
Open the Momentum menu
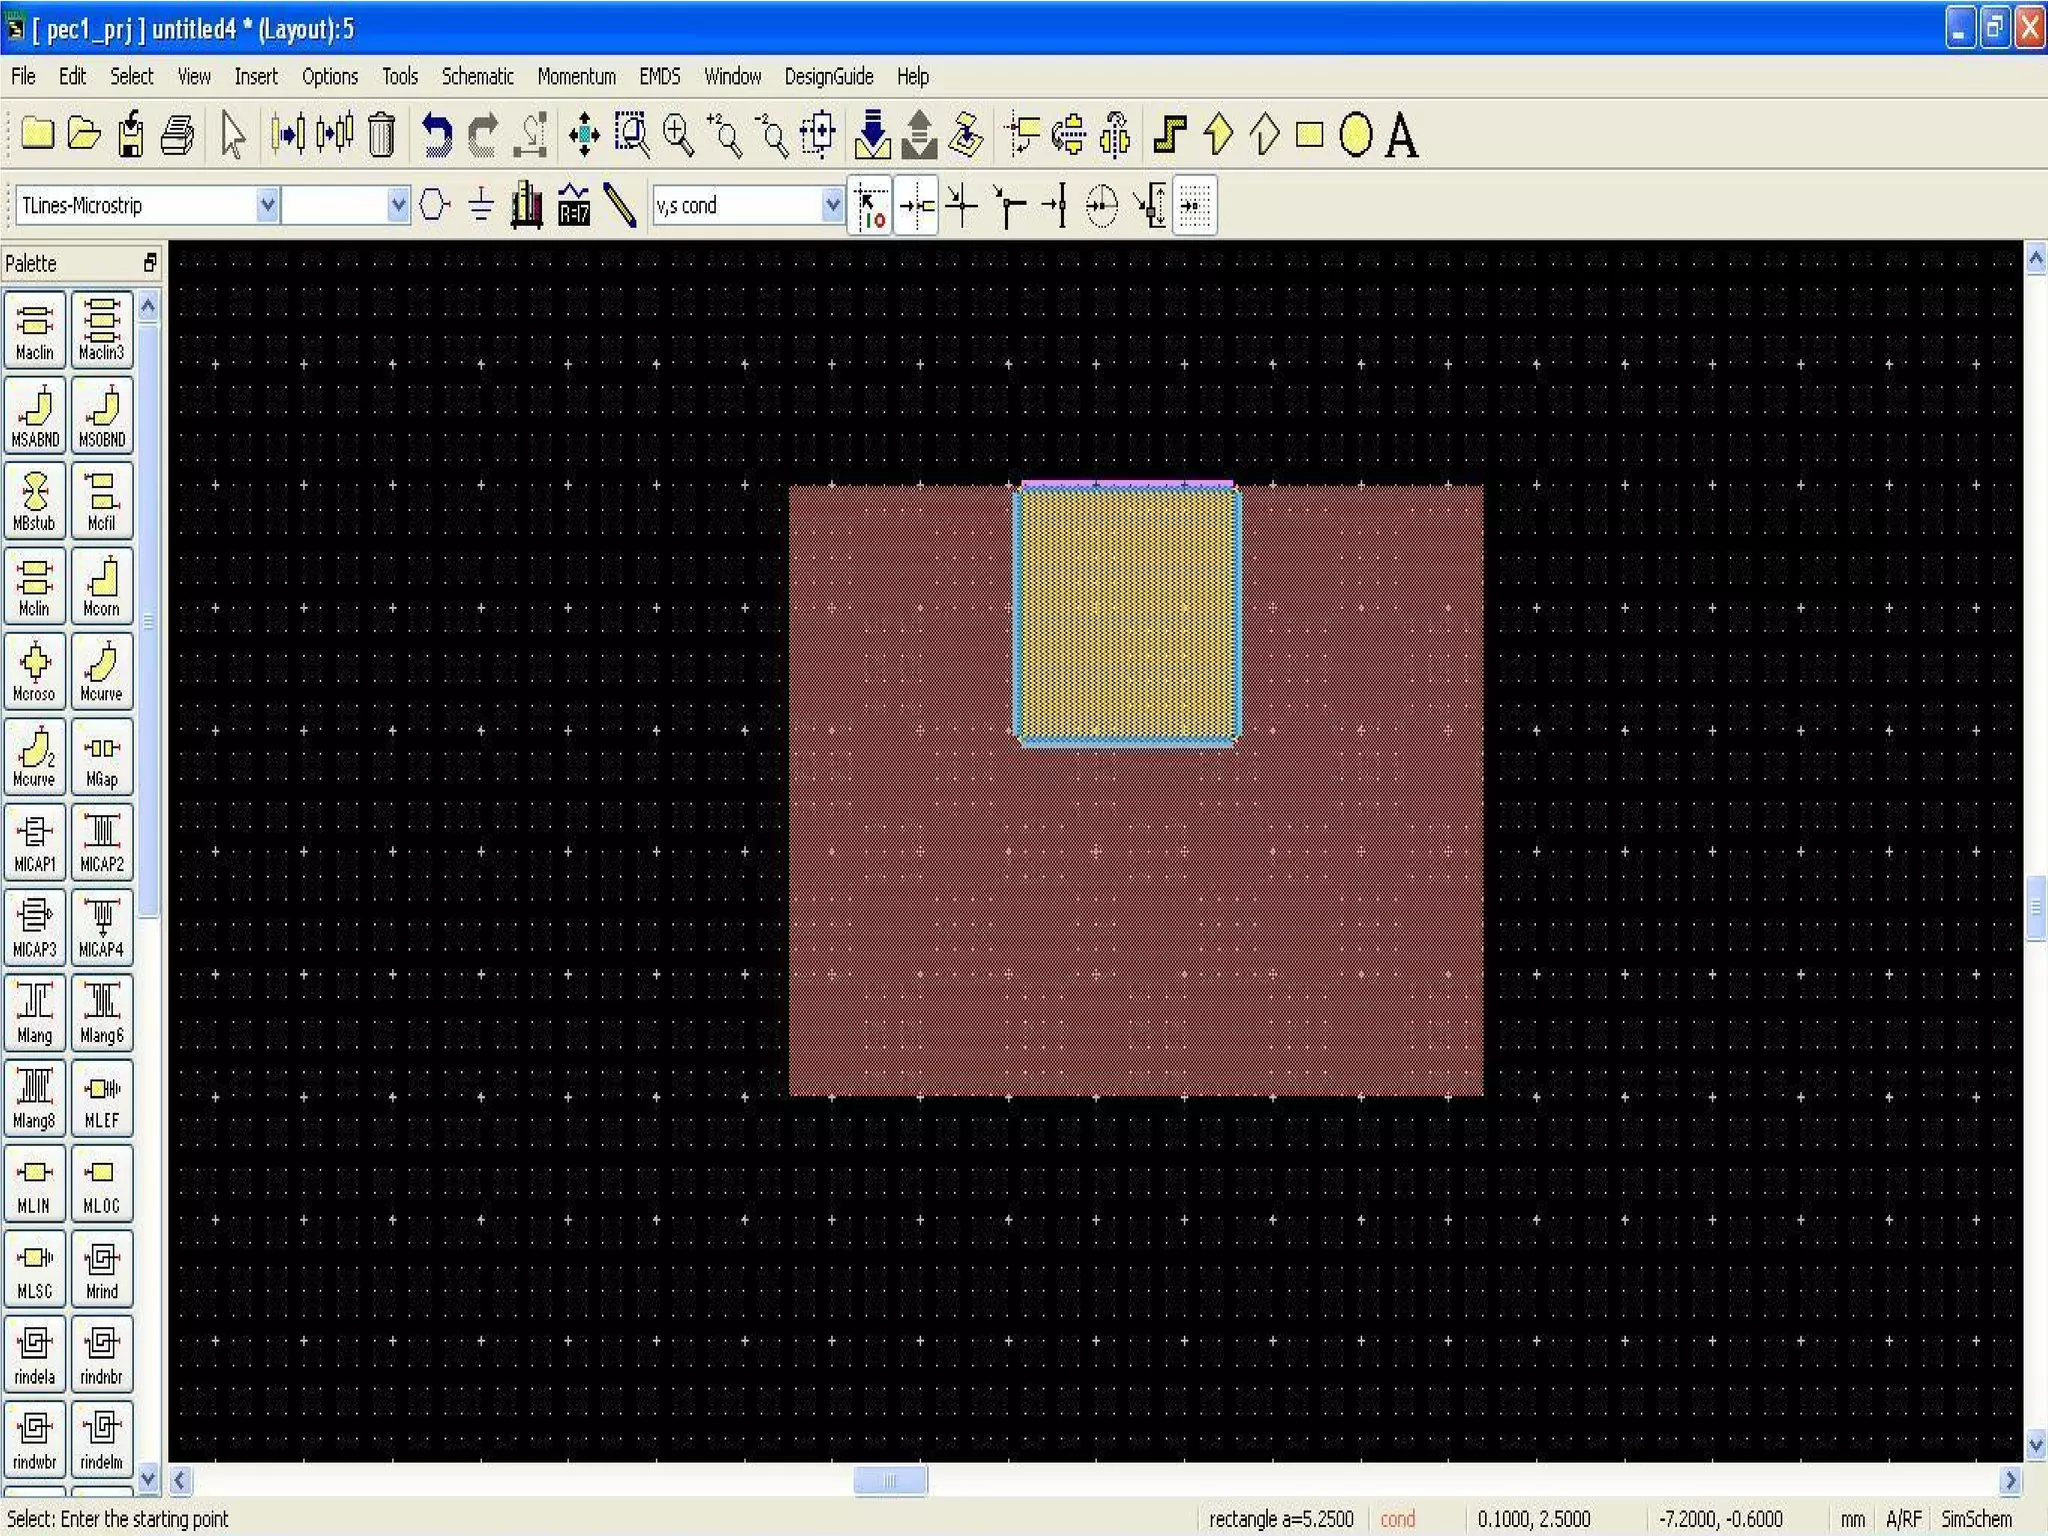tap(576, 77)
